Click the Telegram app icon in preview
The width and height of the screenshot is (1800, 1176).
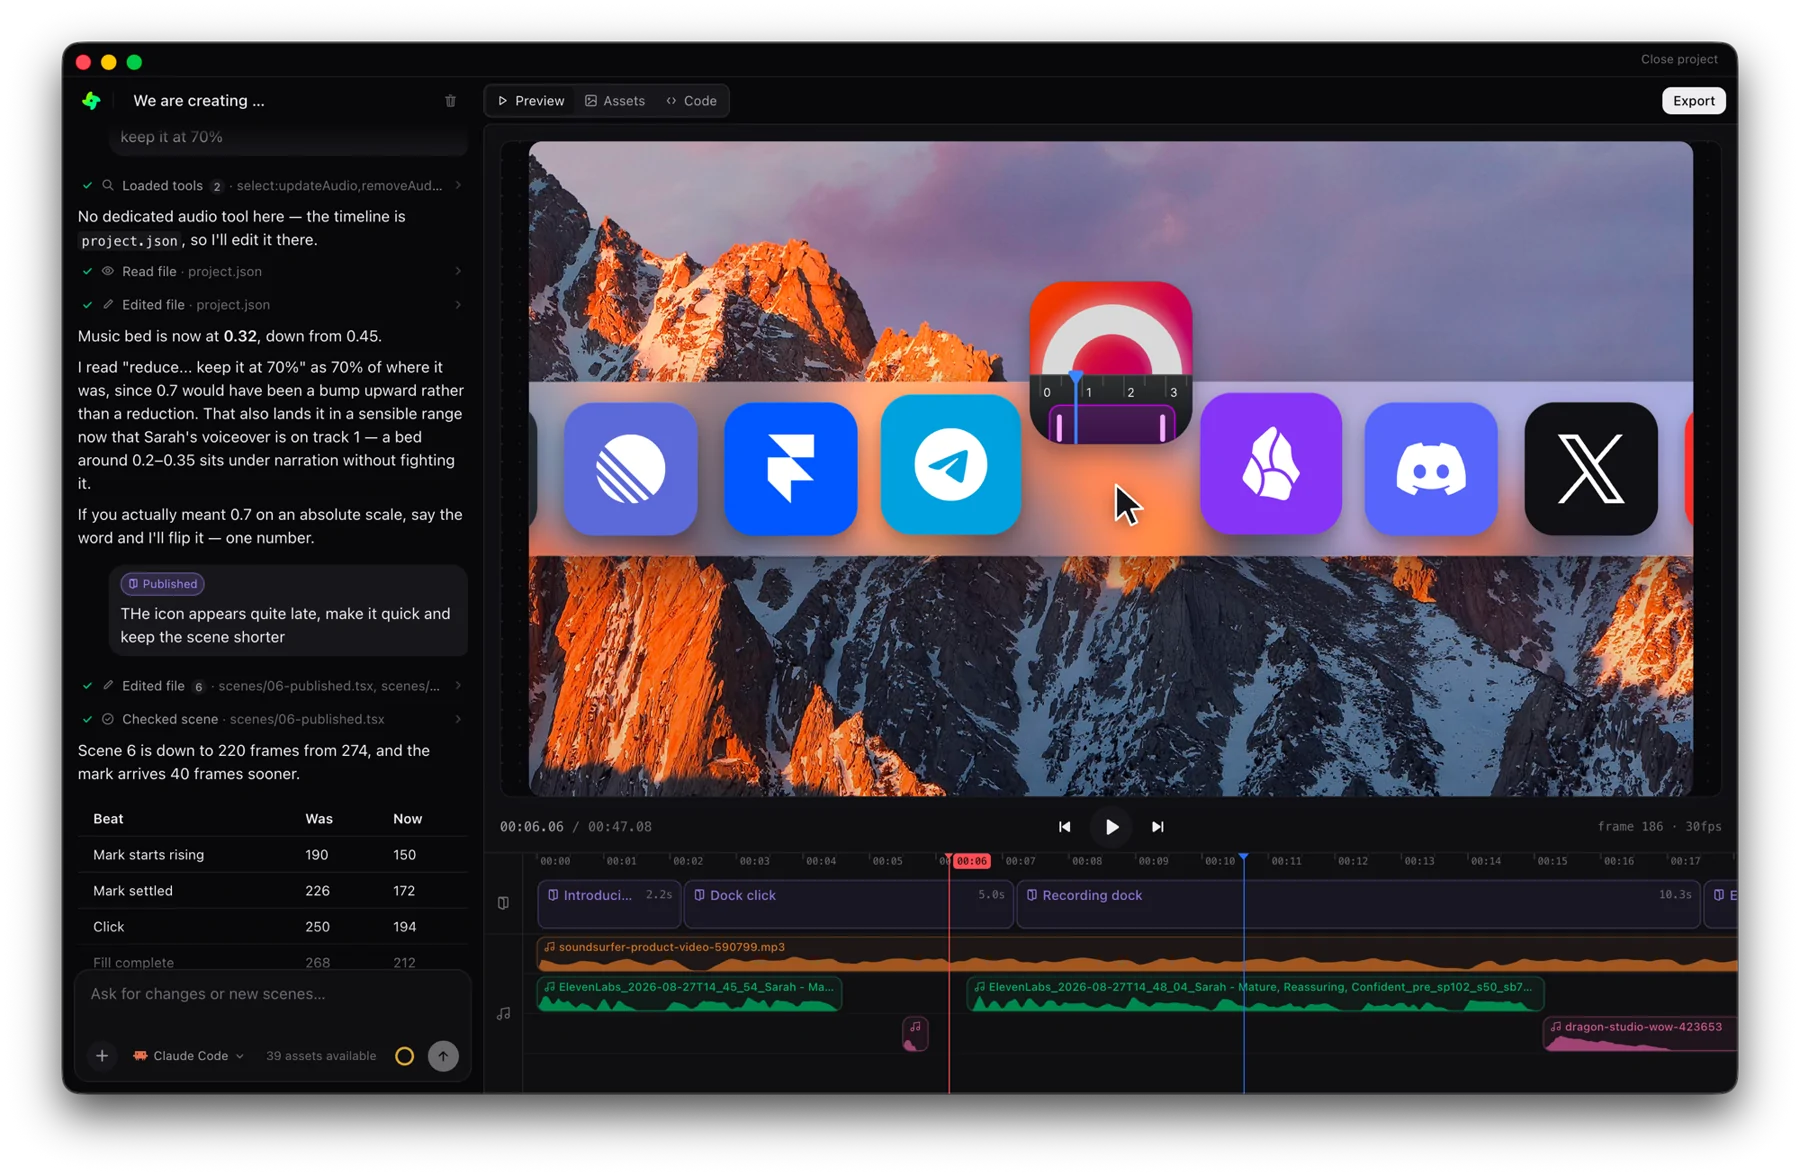click(x=950, y=464)
